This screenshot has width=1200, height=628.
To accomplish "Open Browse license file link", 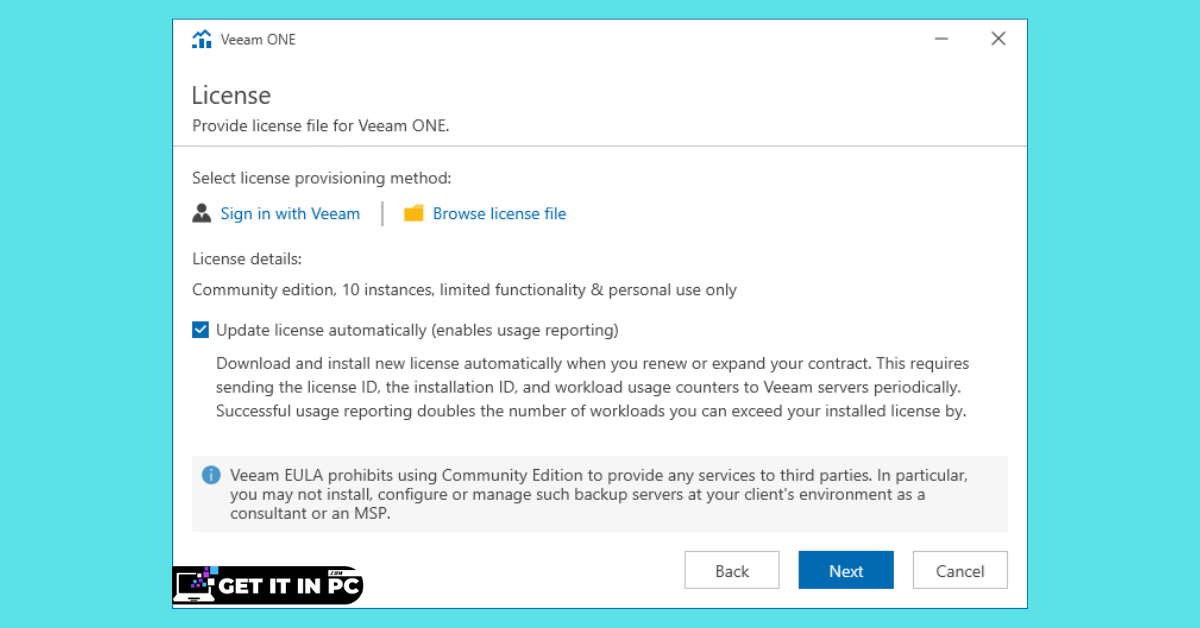I will tap(499, 213).
